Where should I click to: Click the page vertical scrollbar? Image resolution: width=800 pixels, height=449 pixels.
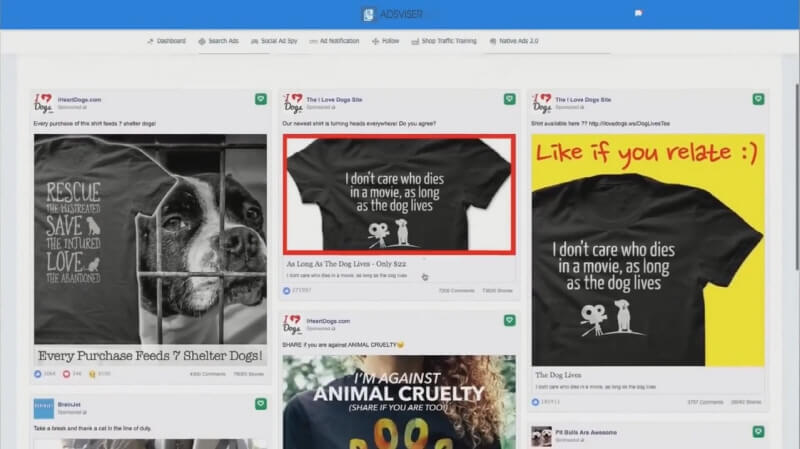pos(797,176)
